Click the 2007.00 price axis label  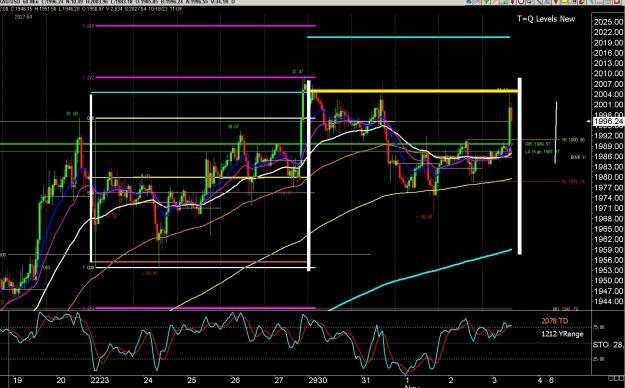point(609,84)
